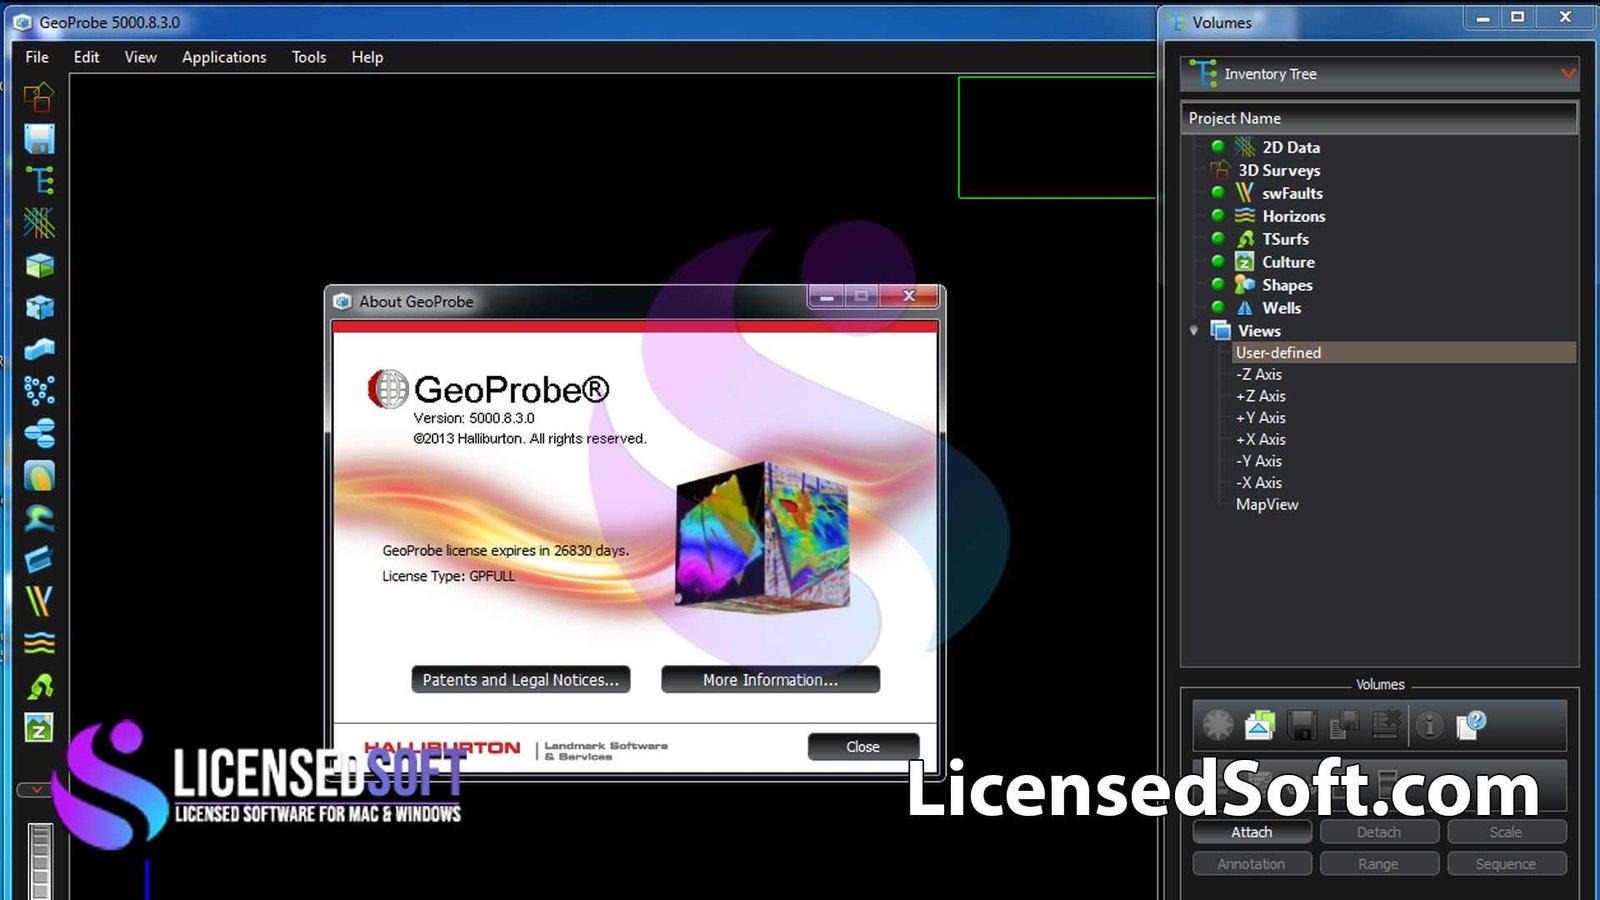This screenshot has width=1600, height=900.
Task: Select the floppy disk Save icon in left toolbar
Action: (38, 139)
